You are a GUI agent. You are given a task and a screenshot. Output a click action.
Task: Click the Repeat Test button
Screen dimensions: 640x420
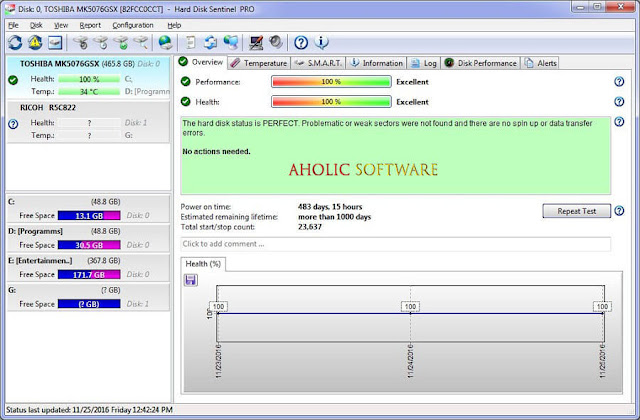(x=576, y=211)
